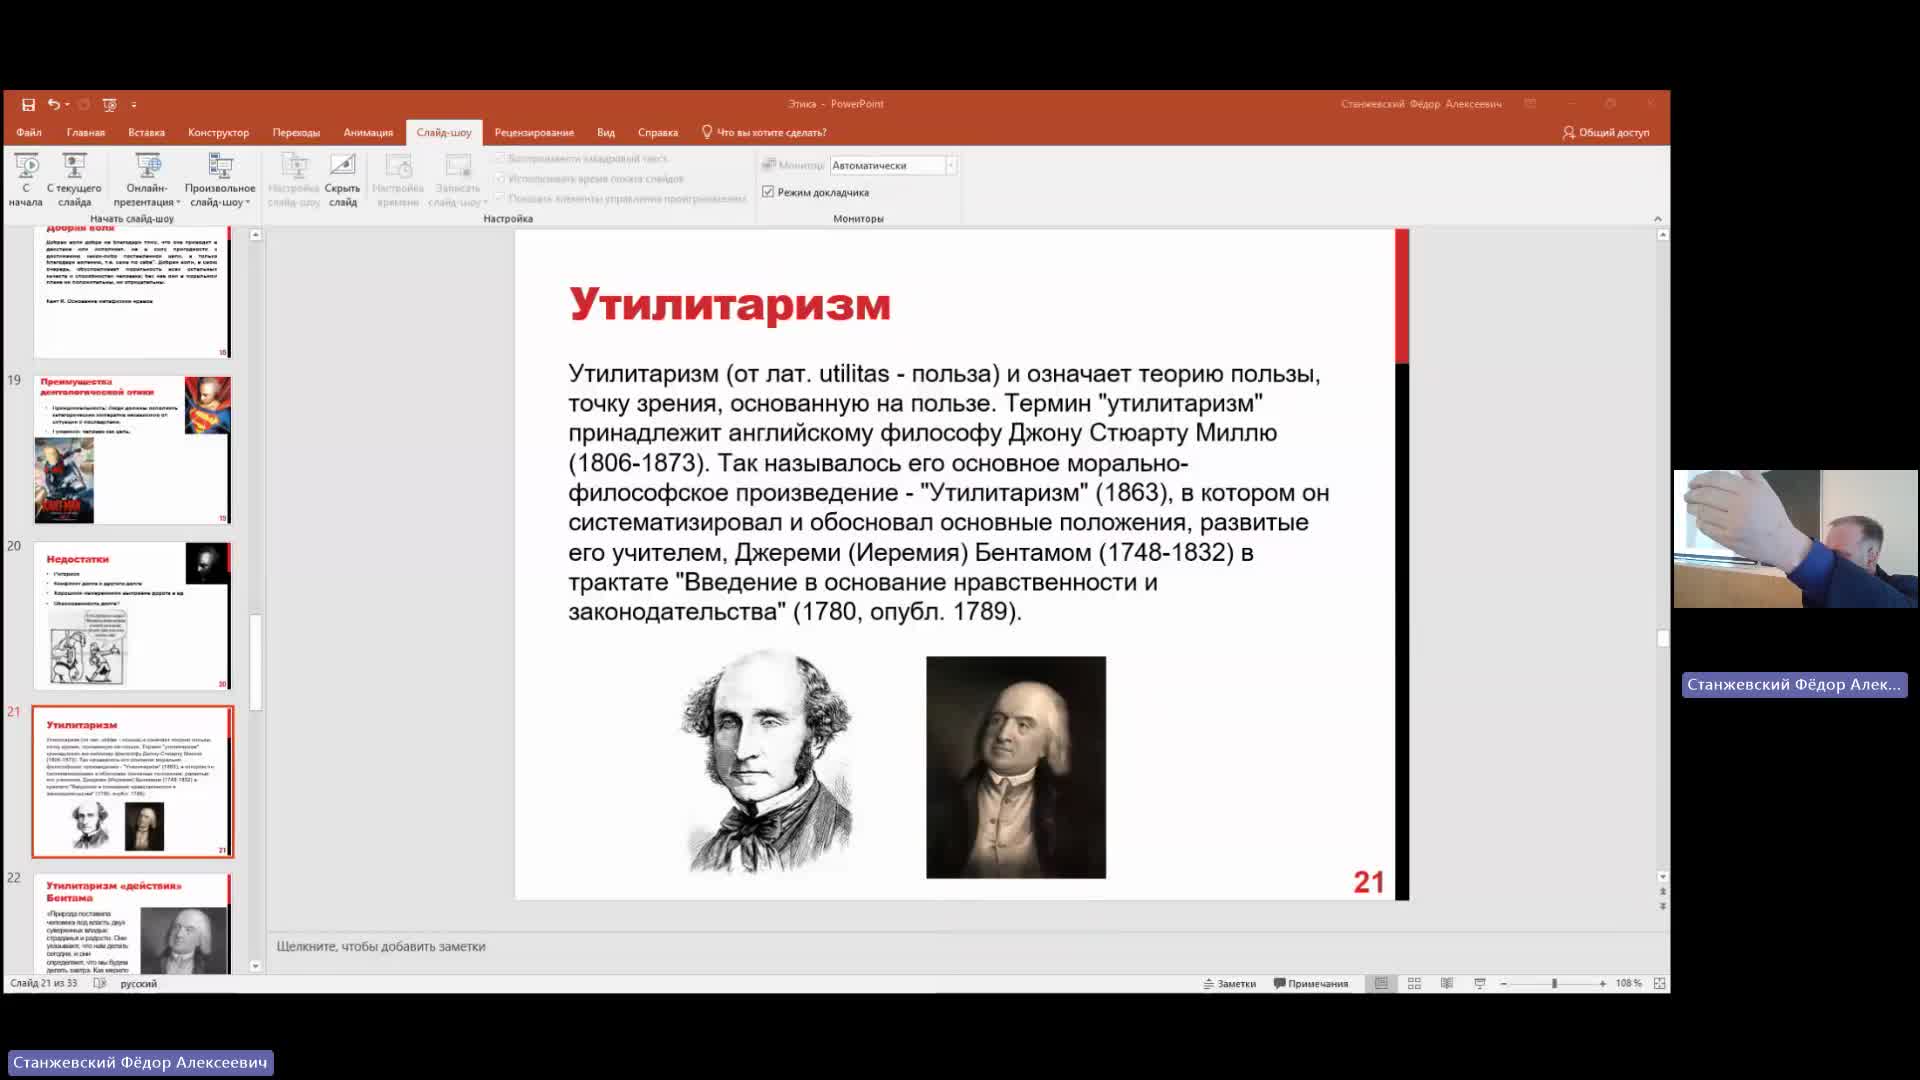Screen dimensions: 1920x1080
Task: Toggle the 'Использовать время показа слайдов' checkbox
Action: (x=589, y=179)
